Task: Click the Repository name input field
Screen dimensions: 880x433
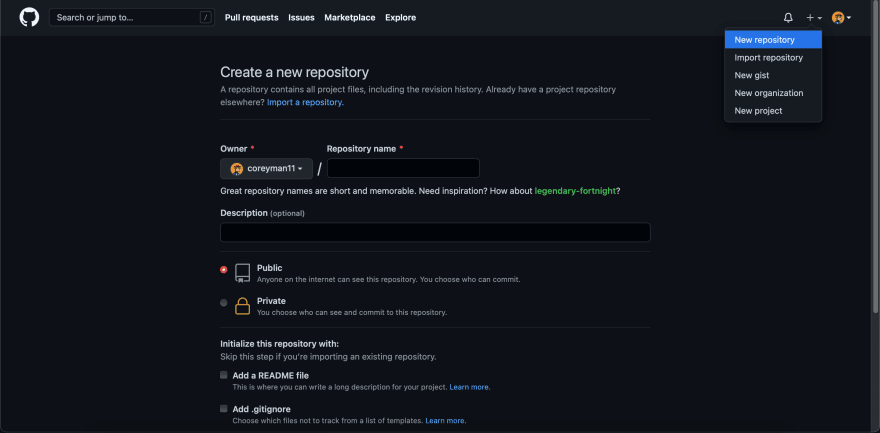Action: point(404,168)
